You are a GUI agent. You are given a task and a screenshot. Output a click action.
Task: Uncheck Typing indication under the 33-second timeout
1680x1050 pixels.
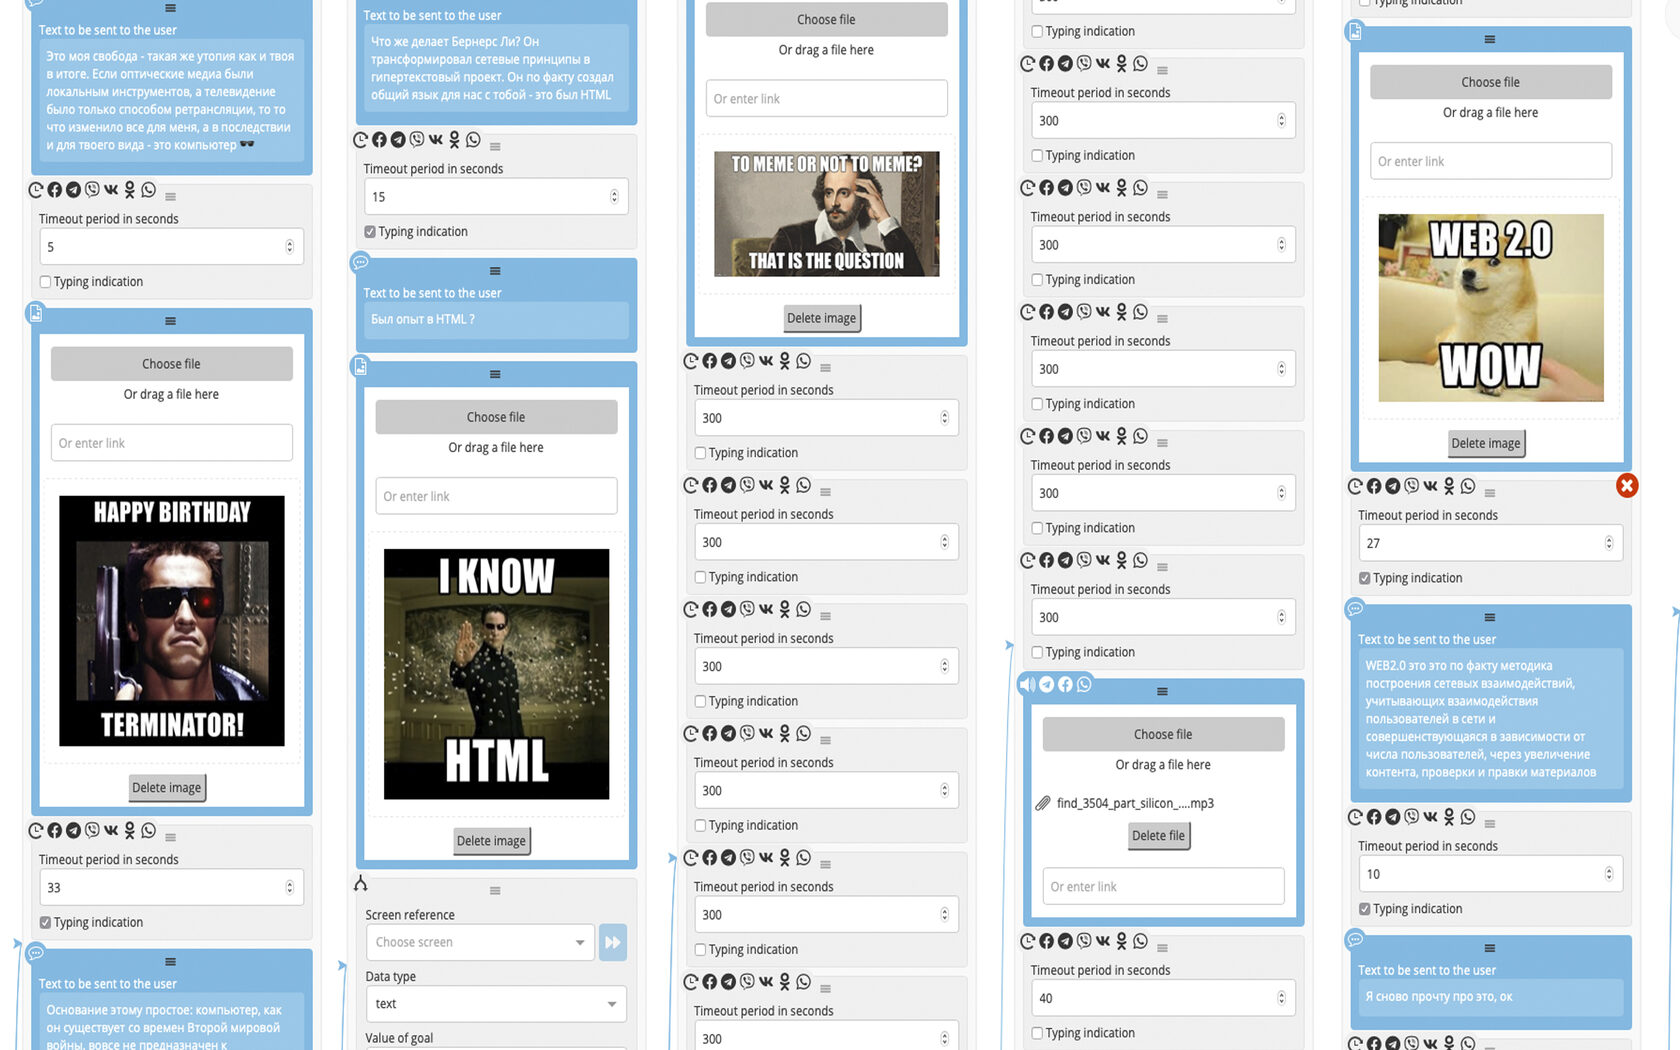point(45,923)
